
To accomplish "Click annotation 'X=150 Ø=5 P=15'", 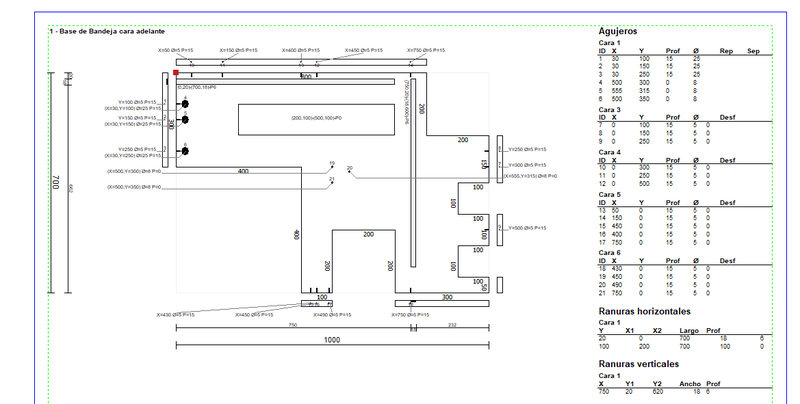I will 238,50.
